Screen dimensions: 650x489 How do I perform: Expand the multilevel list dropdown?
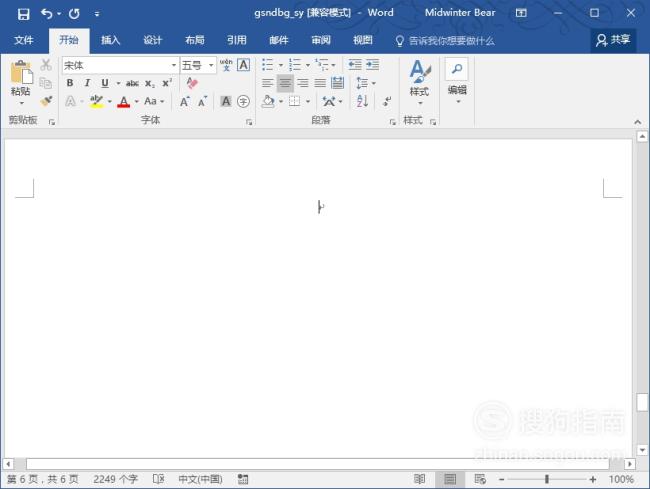pos(333,65)
